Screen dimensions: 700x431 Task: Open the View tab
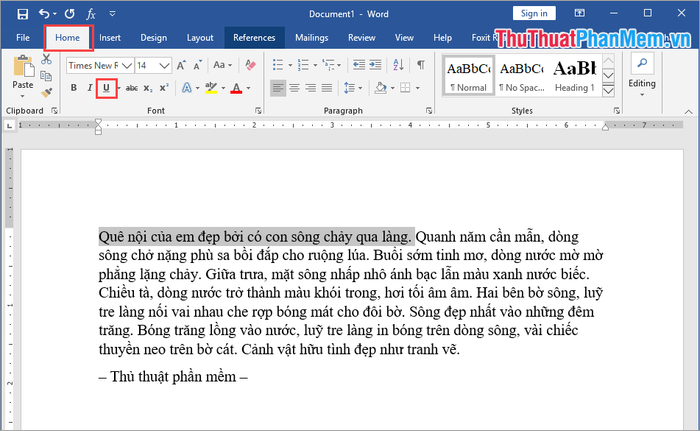[404, 38]
